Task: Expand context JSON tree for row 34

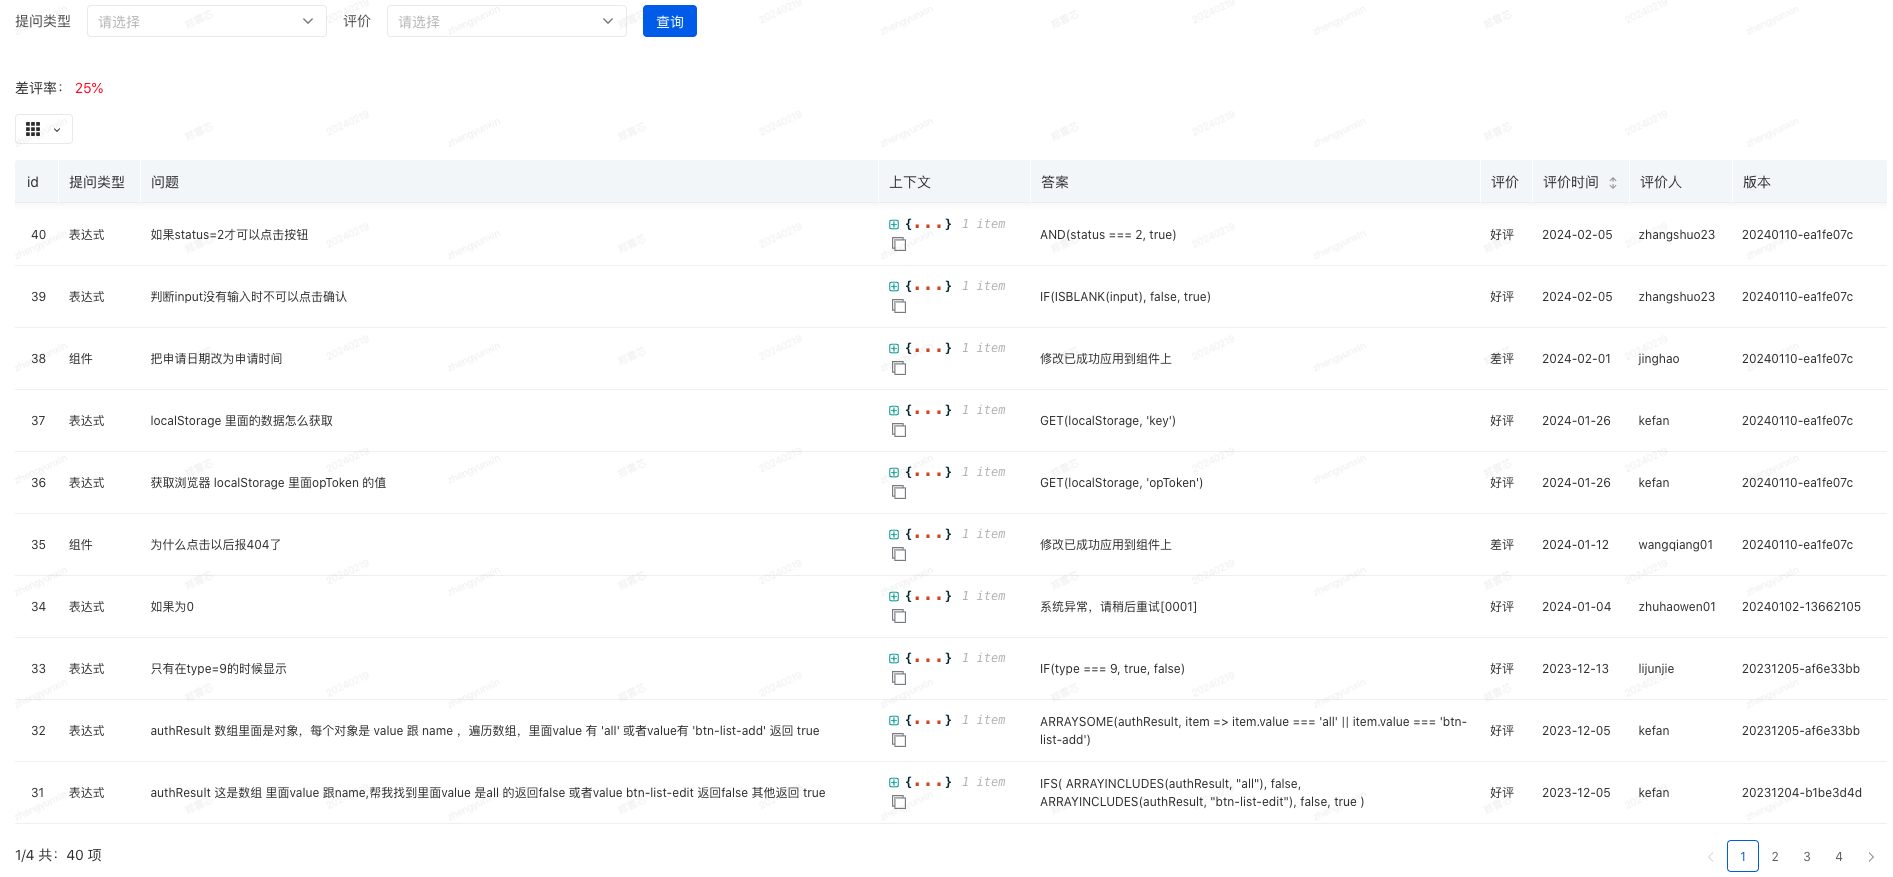Action: pos(894,596)
